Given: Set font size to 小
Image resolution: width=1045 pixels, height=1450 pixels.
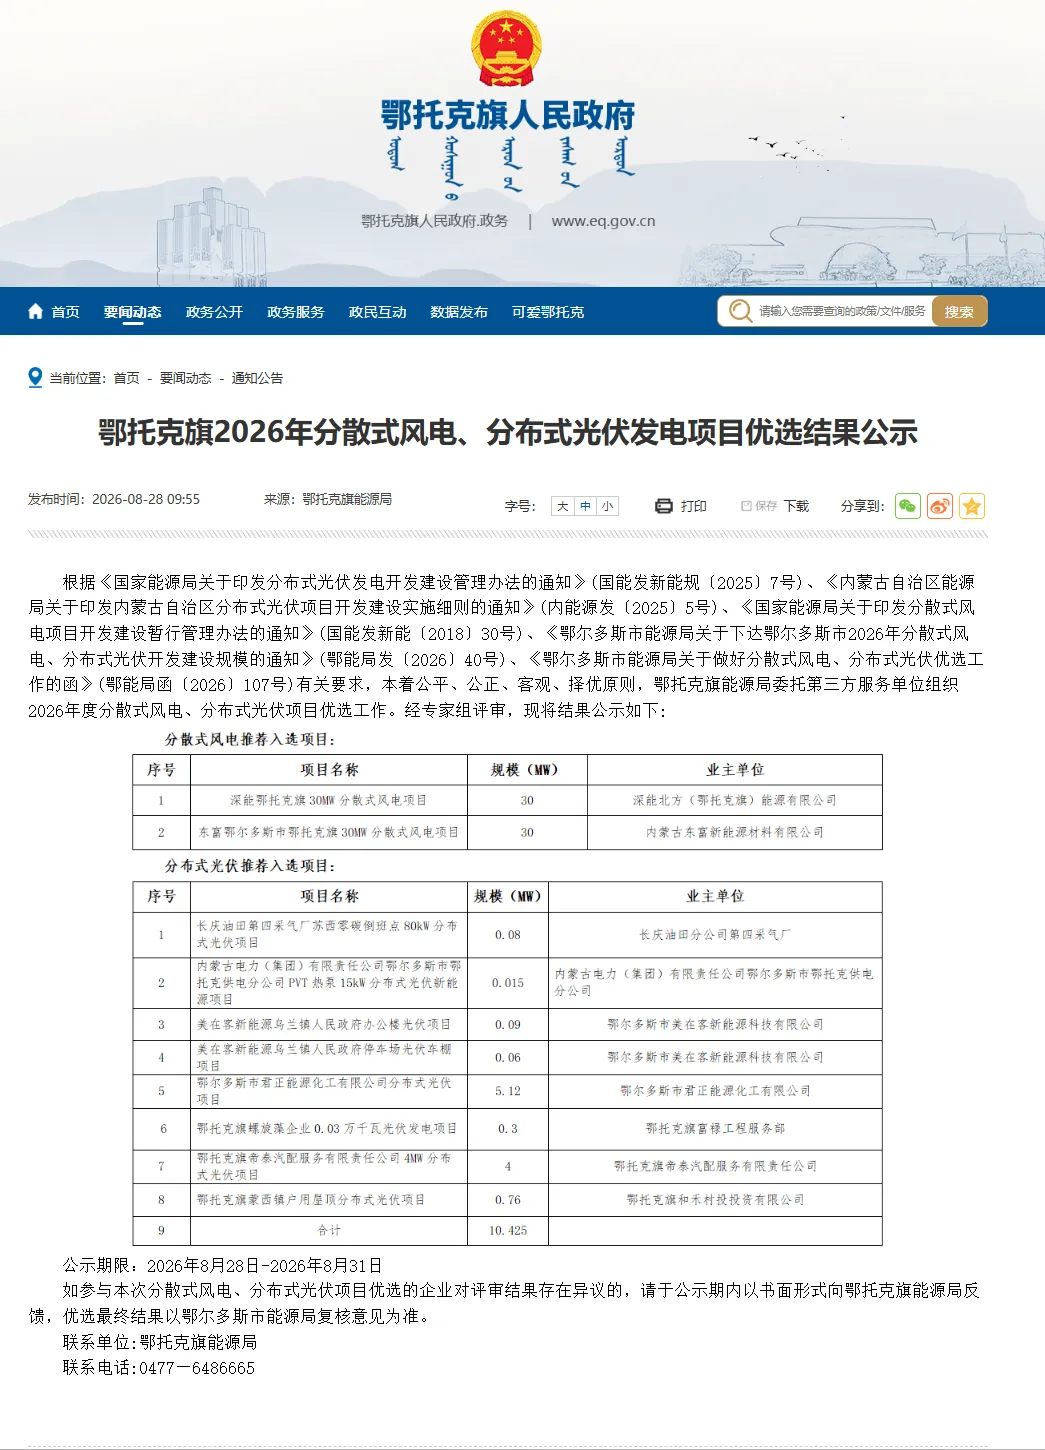Looking at the screenshot, I should pos(608,506).
